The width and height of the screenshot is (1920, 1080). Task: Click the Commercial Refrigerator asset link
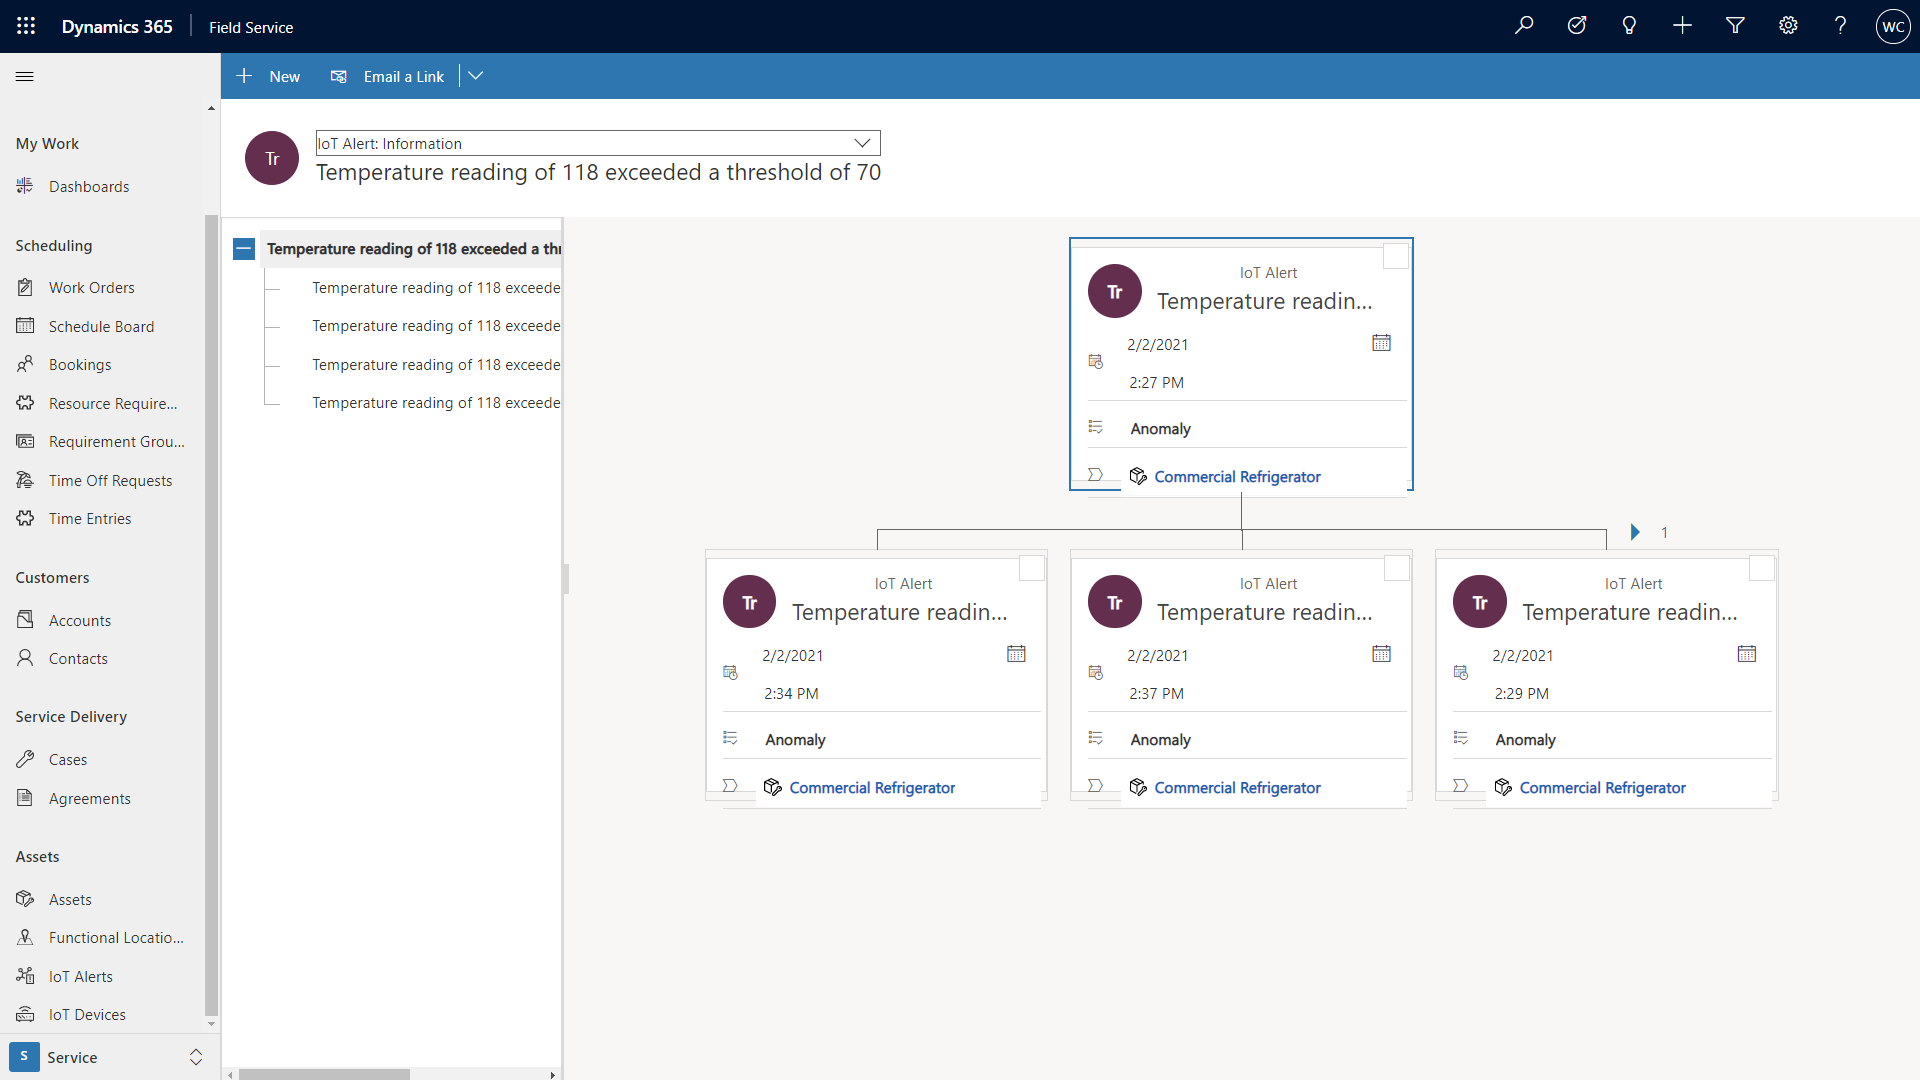tap(1237, 475)
